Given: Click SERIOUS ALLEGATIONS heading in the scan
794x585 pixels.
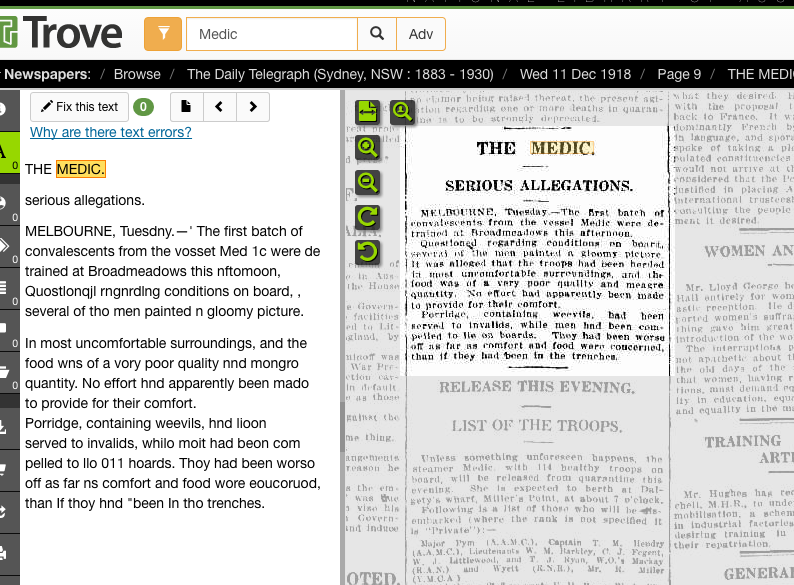Looking at the screenshot, I should (x=539, y=186).
